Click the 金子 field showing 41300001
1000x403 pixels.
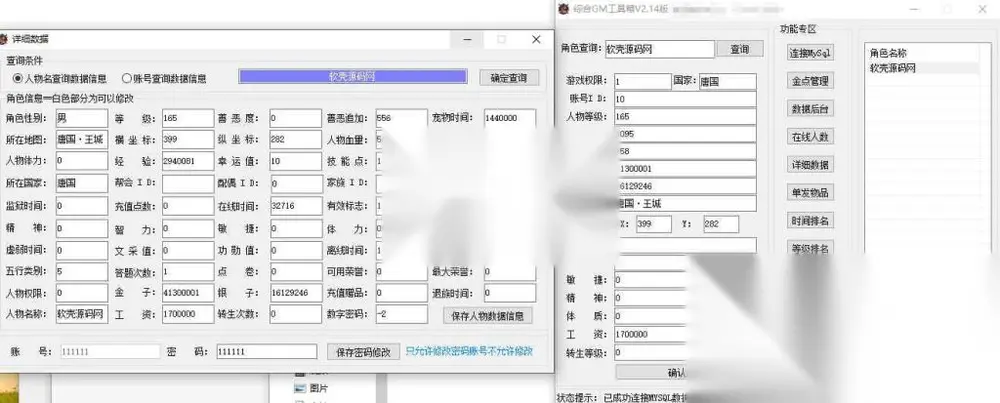click(188, 293)
